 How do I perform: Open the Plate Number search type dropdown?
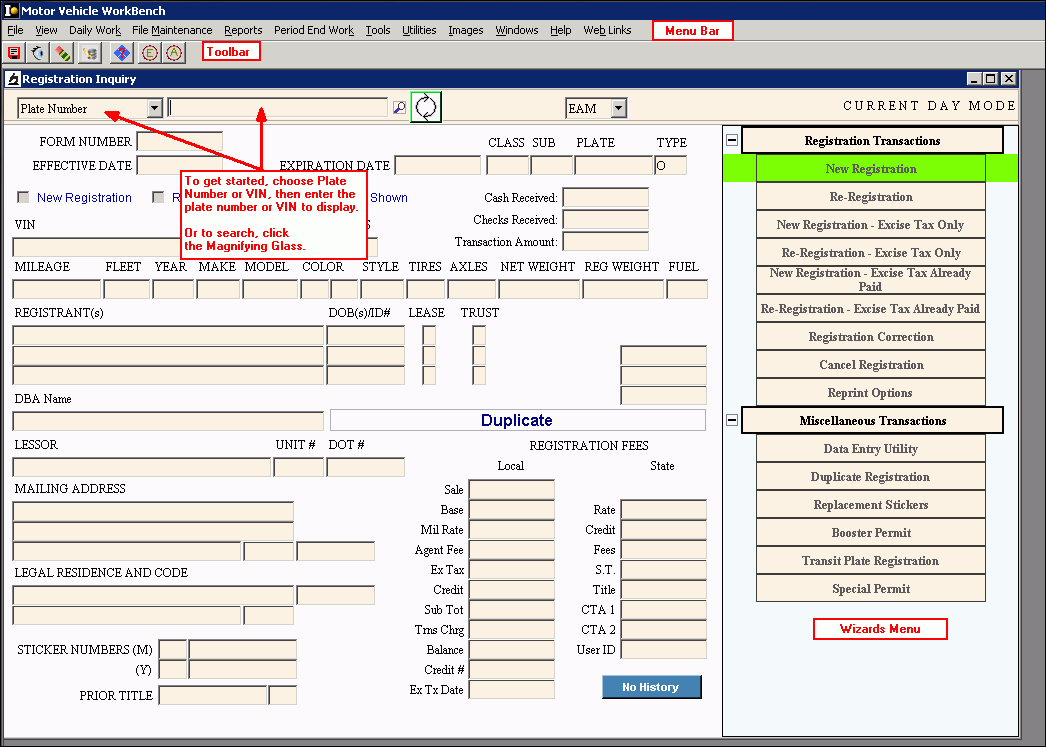(x=155, y=108)
